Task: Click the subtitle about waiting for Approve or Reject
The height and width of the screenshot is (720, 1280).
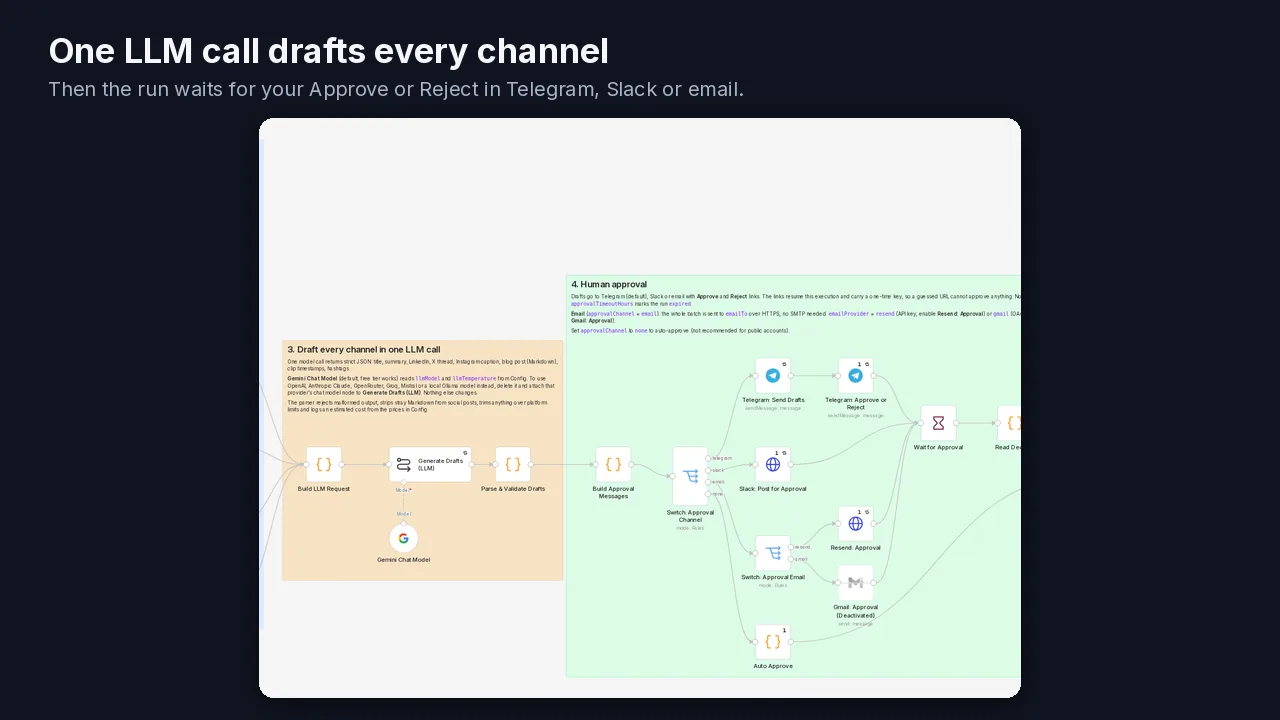Action: click(396, 89)
